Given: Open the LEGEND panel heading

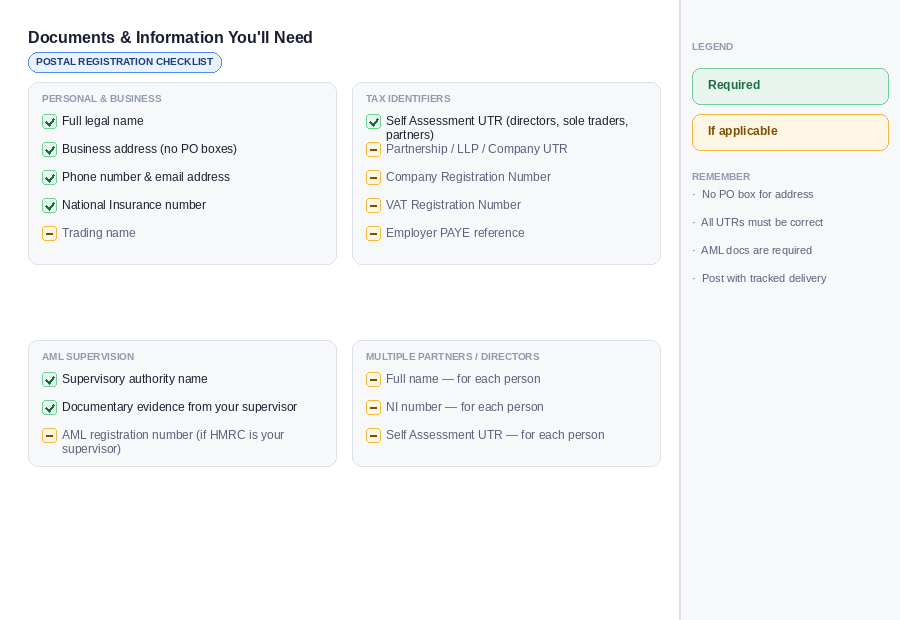Looking at the screenshot, I should (x=713, y=47).
